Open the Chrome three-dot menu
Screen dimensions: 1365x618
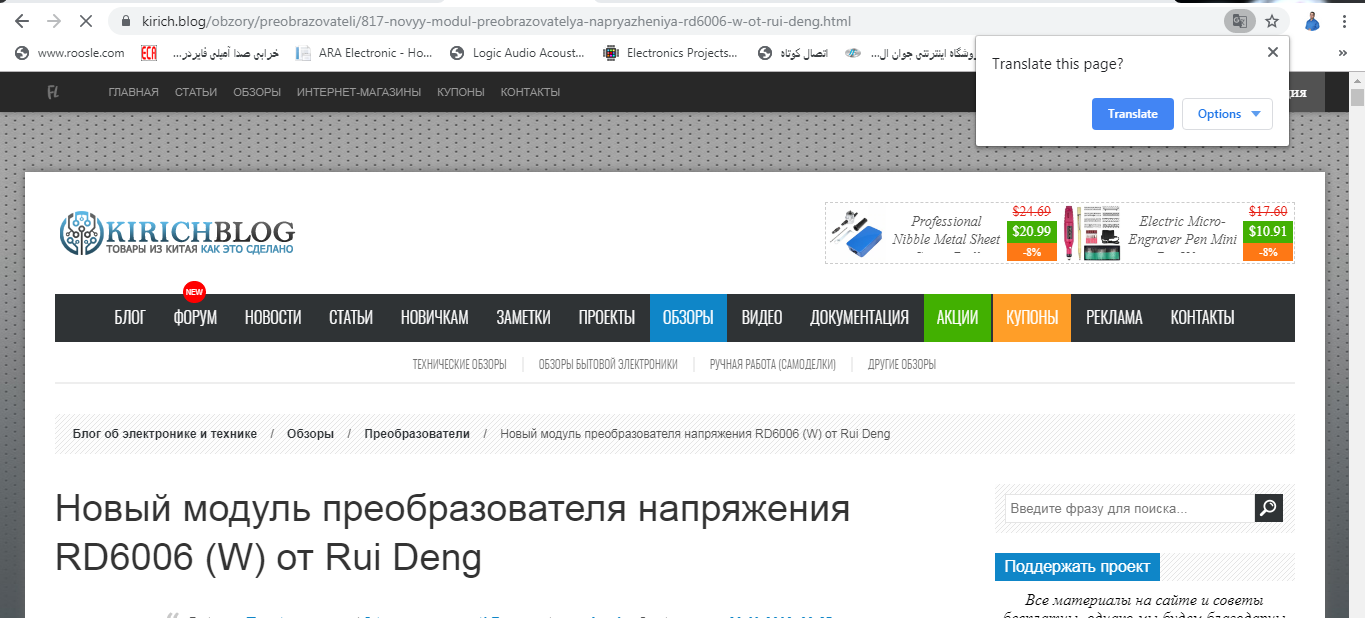(x=1345, y=20)
